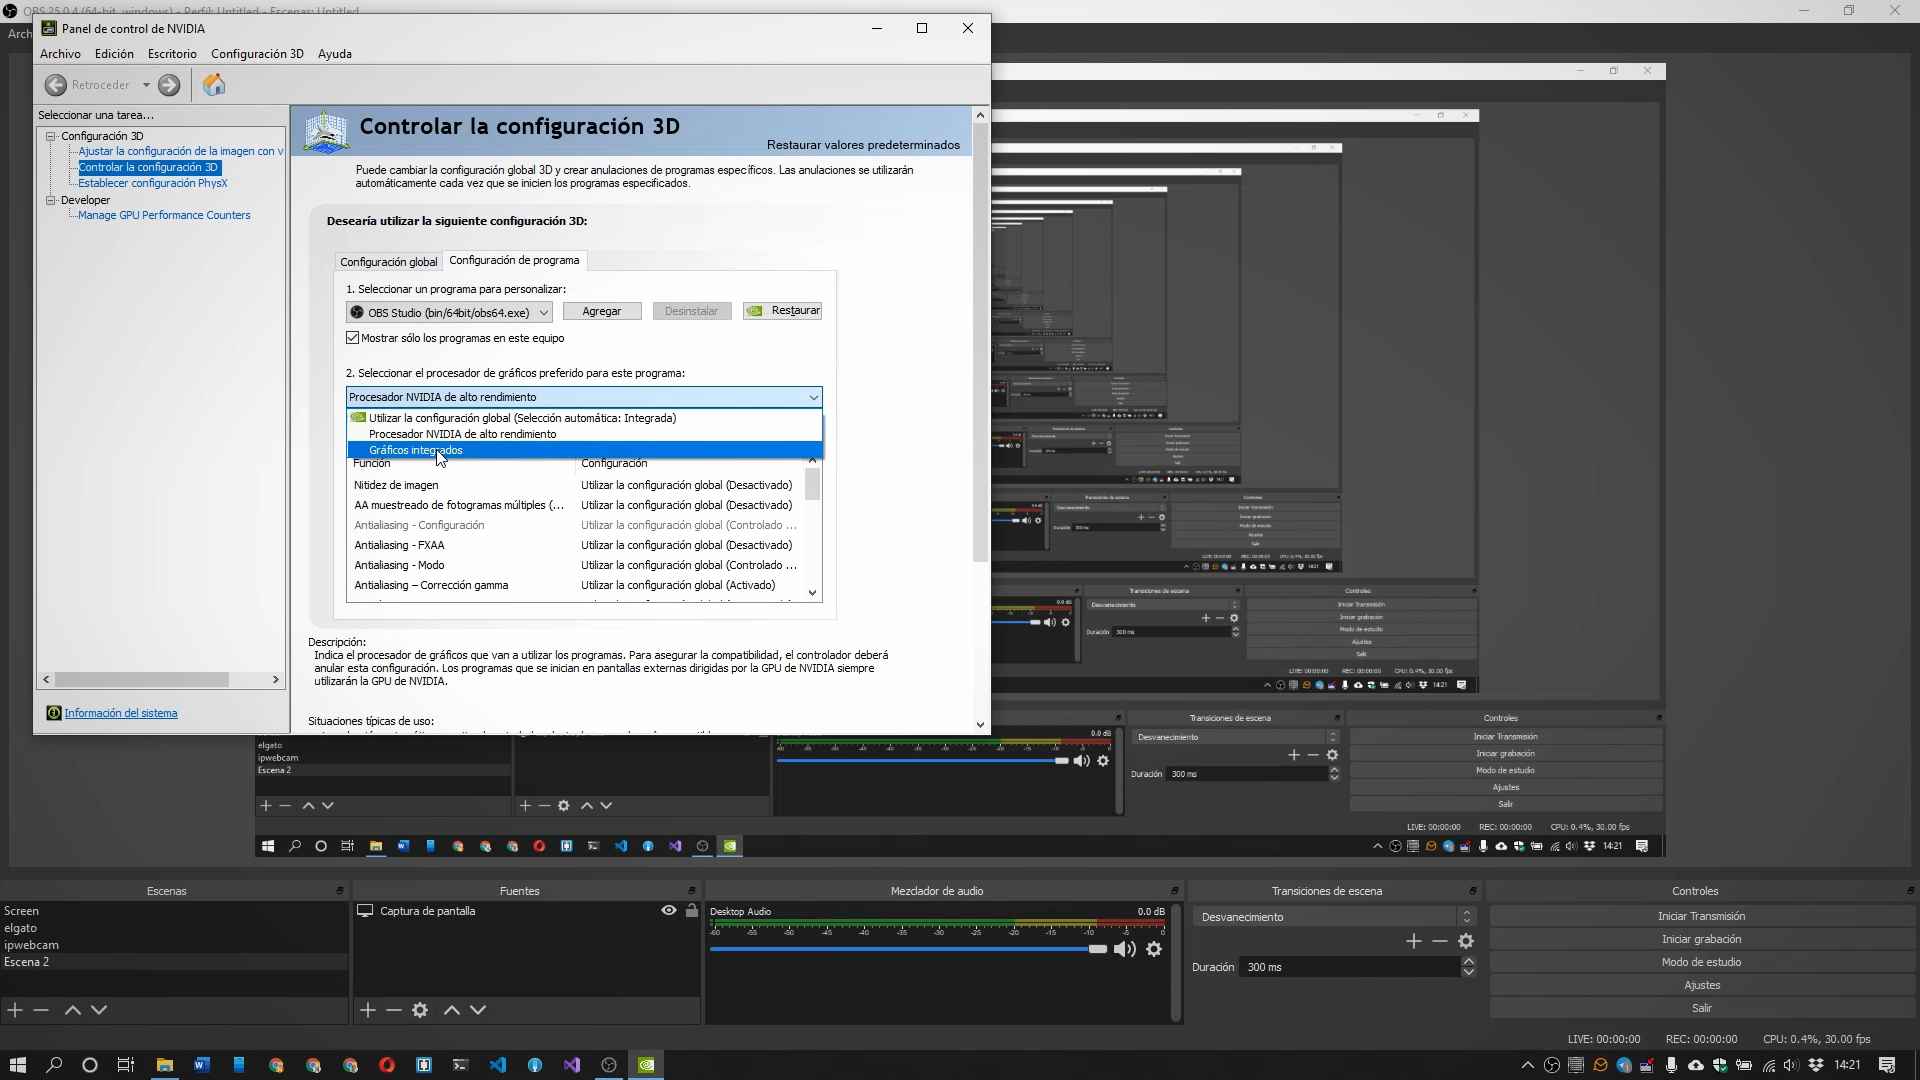This screenshot has height=1080, width=1920.
Task: Open OBS Studio program selection dropdown
Action: click(x=449, y=312)
